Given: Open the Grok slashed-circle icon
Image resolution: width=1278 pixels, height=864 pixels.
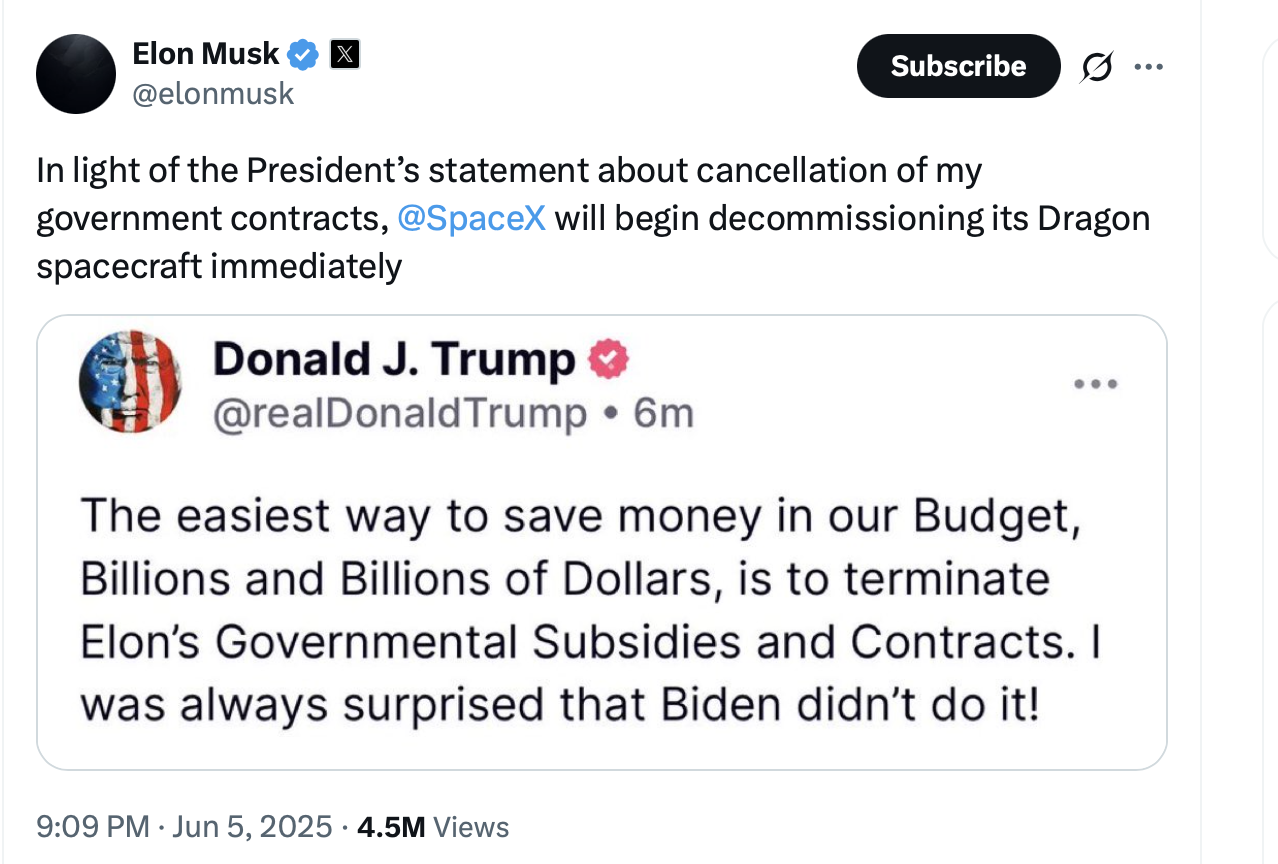Looking at the screenshot, I should pyautogui.click(x=1096, y=67).
